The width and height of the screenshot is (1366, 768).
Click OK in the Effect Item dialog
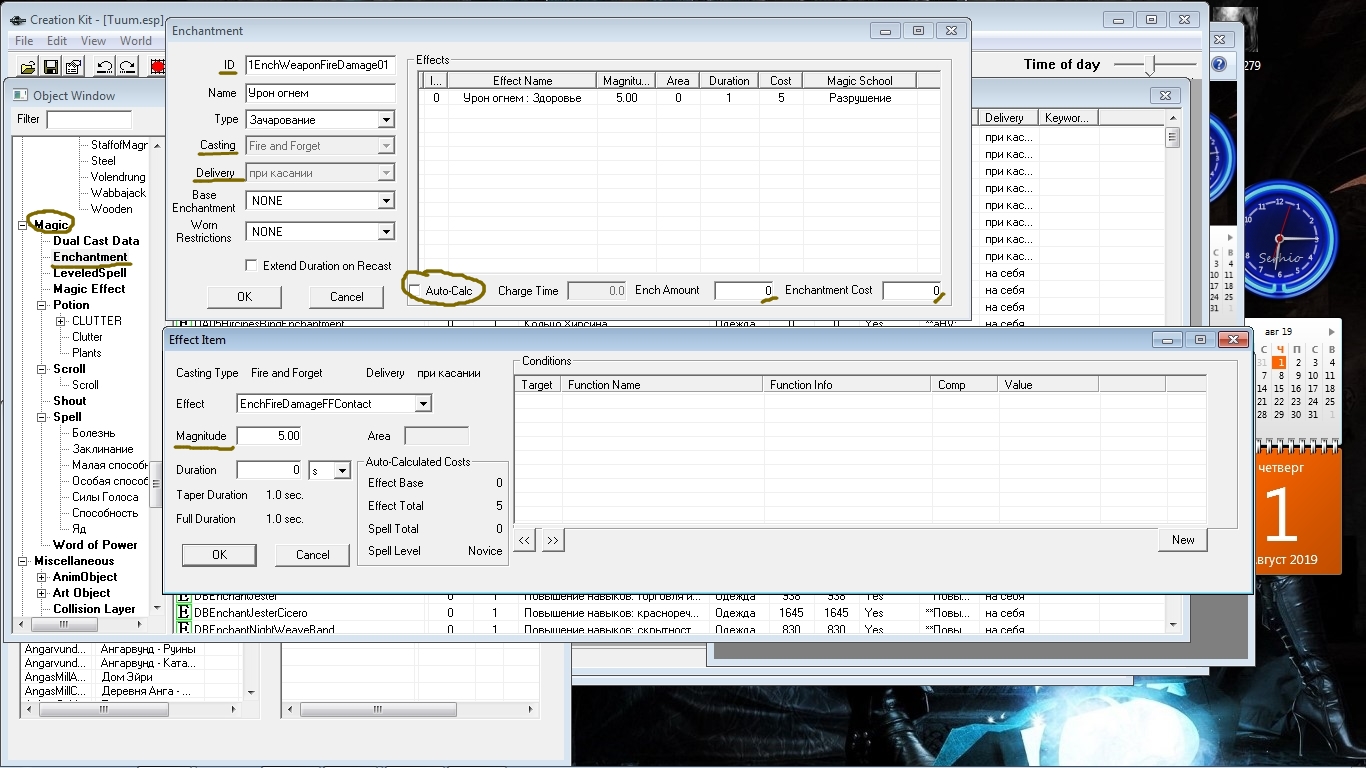pos(219,555)
